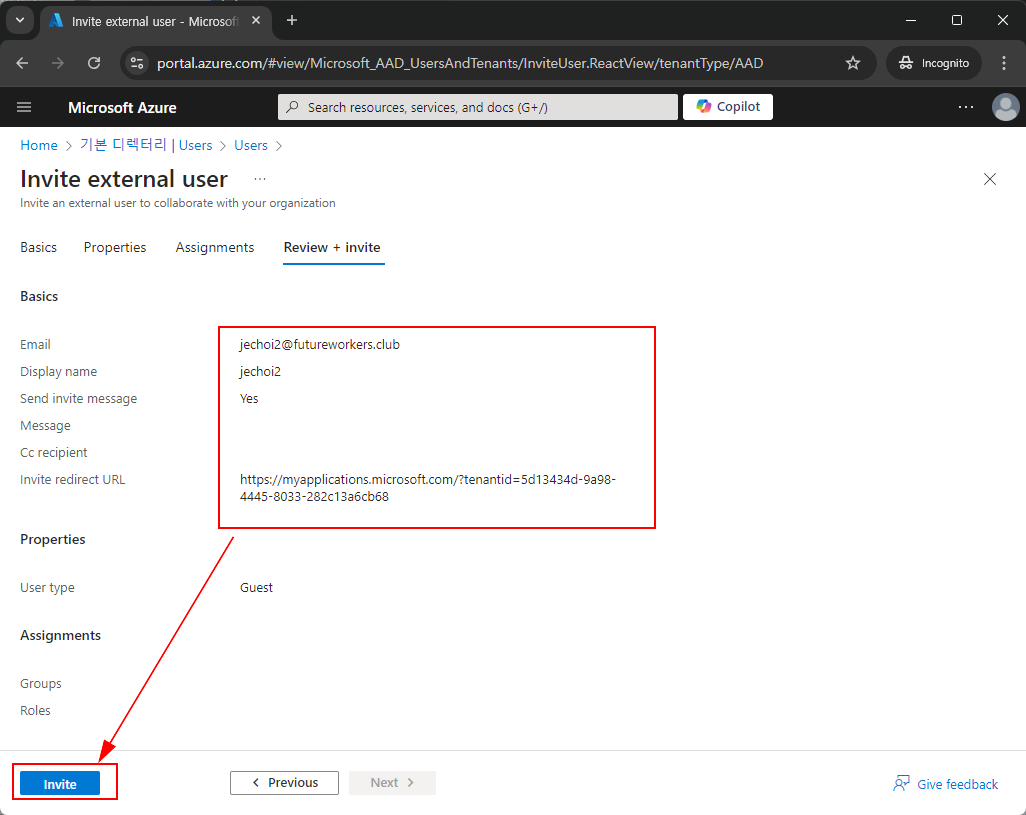Click the blue Invite button
Screen dimensions: 1026x815
coord(60,784)
